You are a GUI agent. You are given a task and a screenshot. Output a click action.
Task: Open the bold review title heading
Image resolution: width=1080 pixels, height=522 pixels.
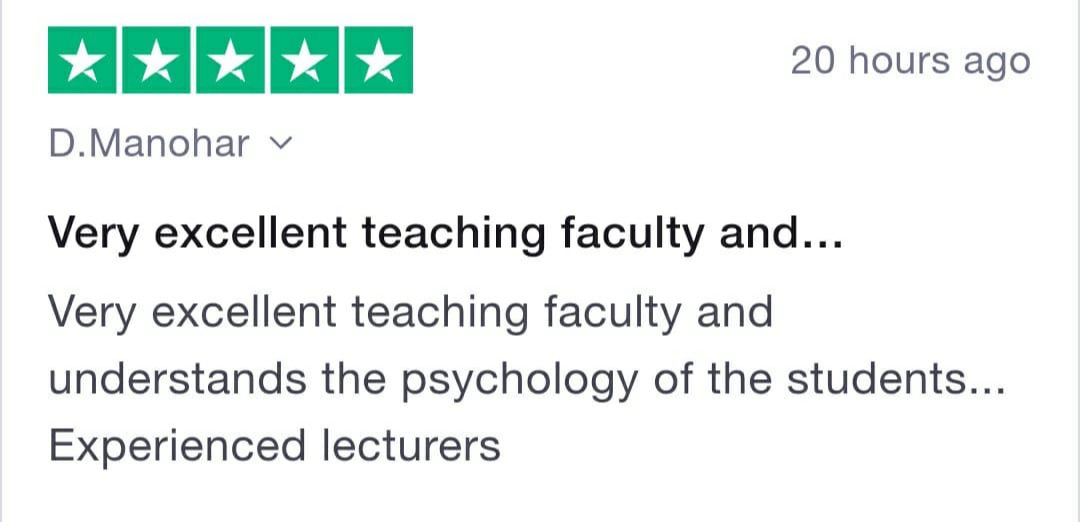(445, 235)
